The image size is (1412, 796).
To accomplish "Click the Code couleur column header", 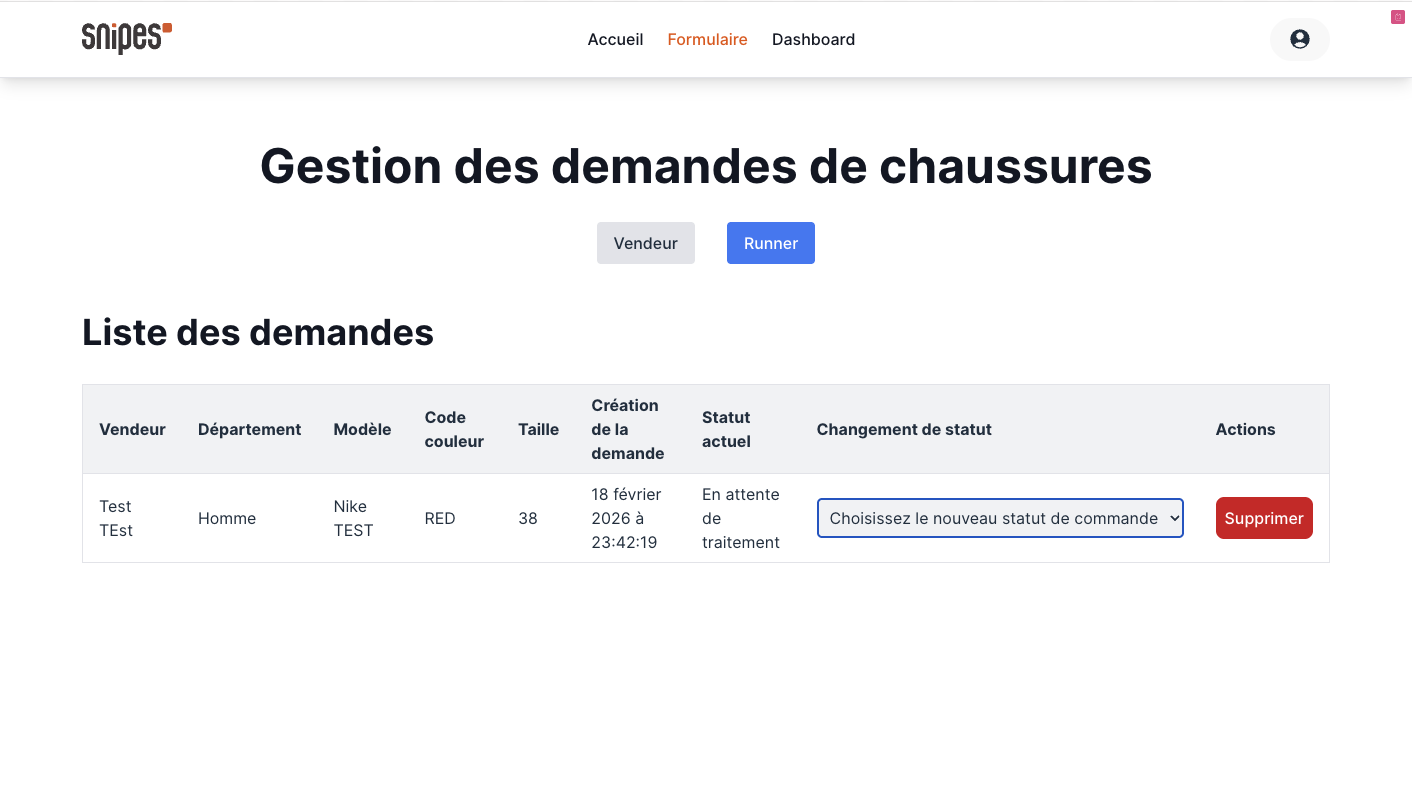I will pyautogui.click(x=454, y=429).
